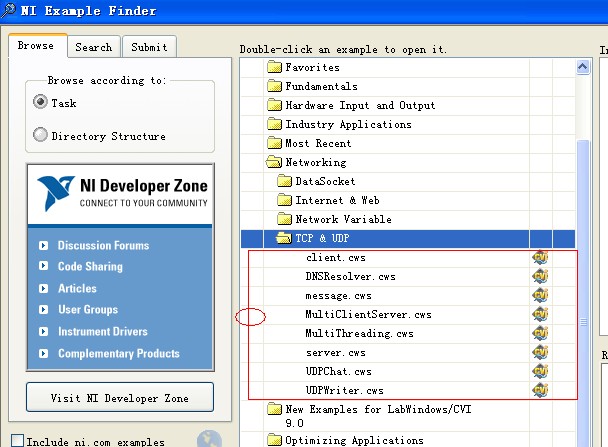Click the CVI icon beside UDPWriter.cws

540,390
